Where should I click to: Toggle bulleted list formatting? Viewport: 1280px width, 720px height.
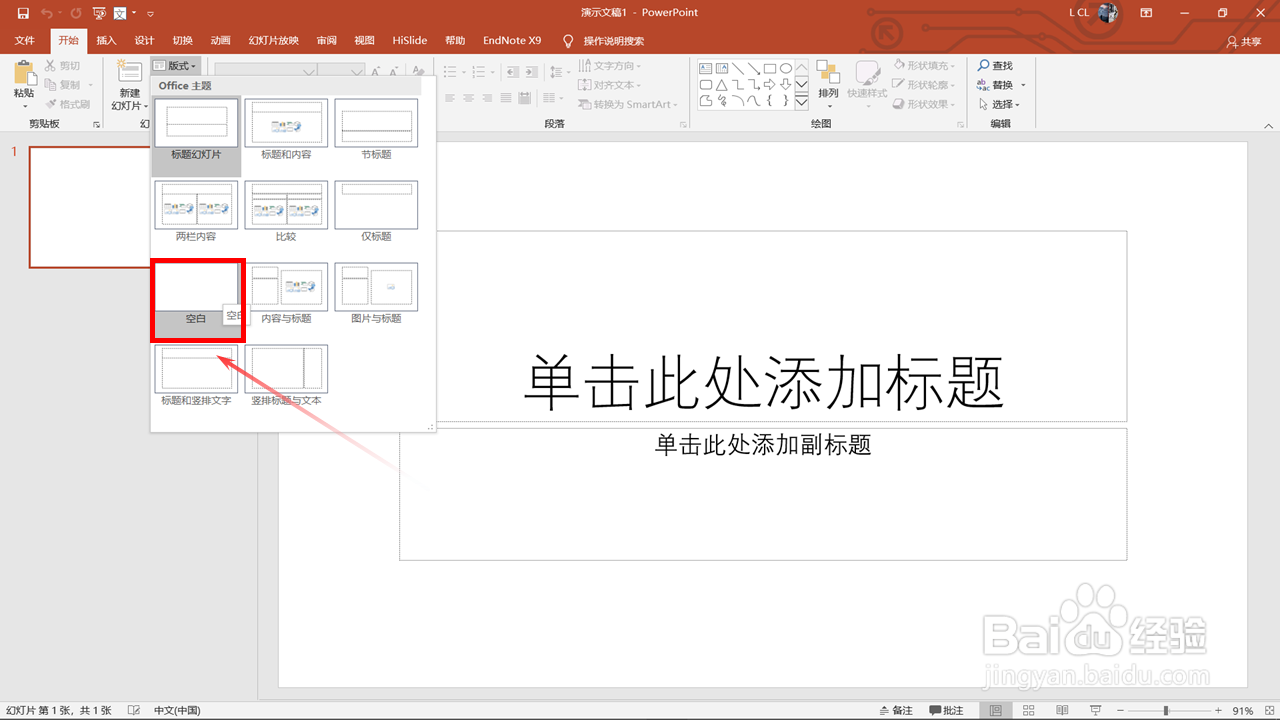[x=451, y=71]
